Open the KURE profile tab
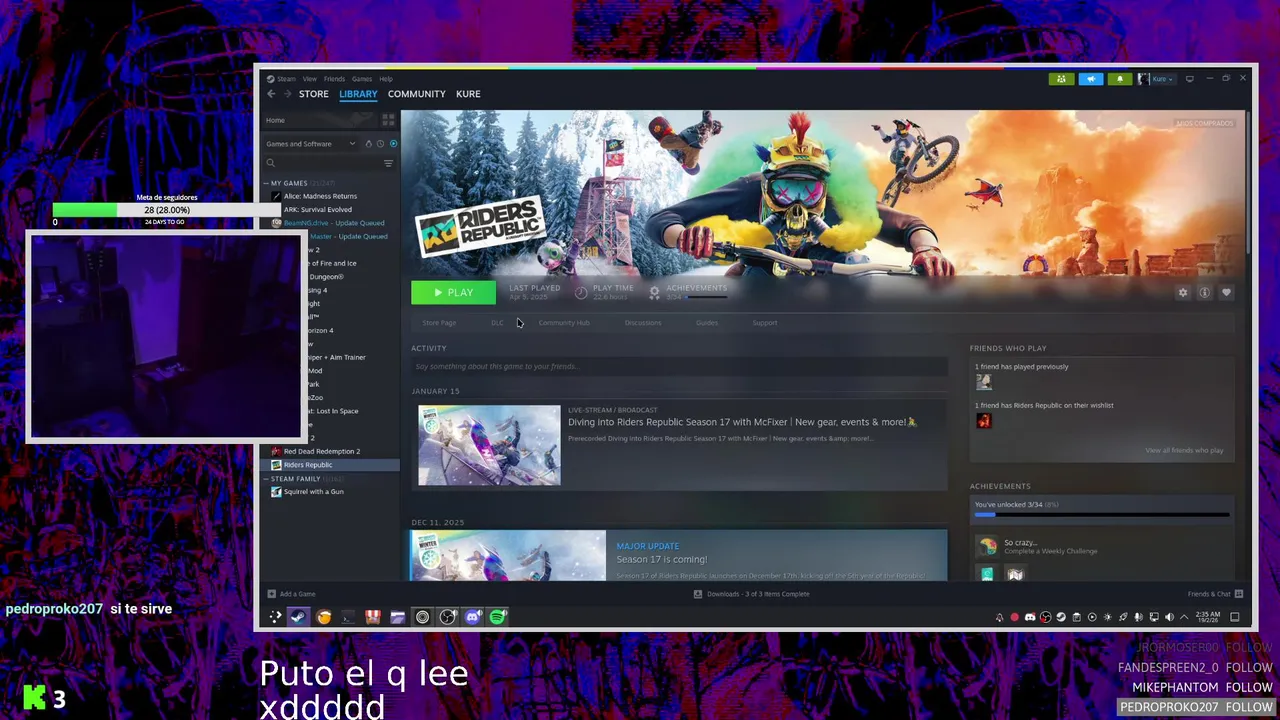Viewport: 1280px width, 720px height. tap(468, 94)
